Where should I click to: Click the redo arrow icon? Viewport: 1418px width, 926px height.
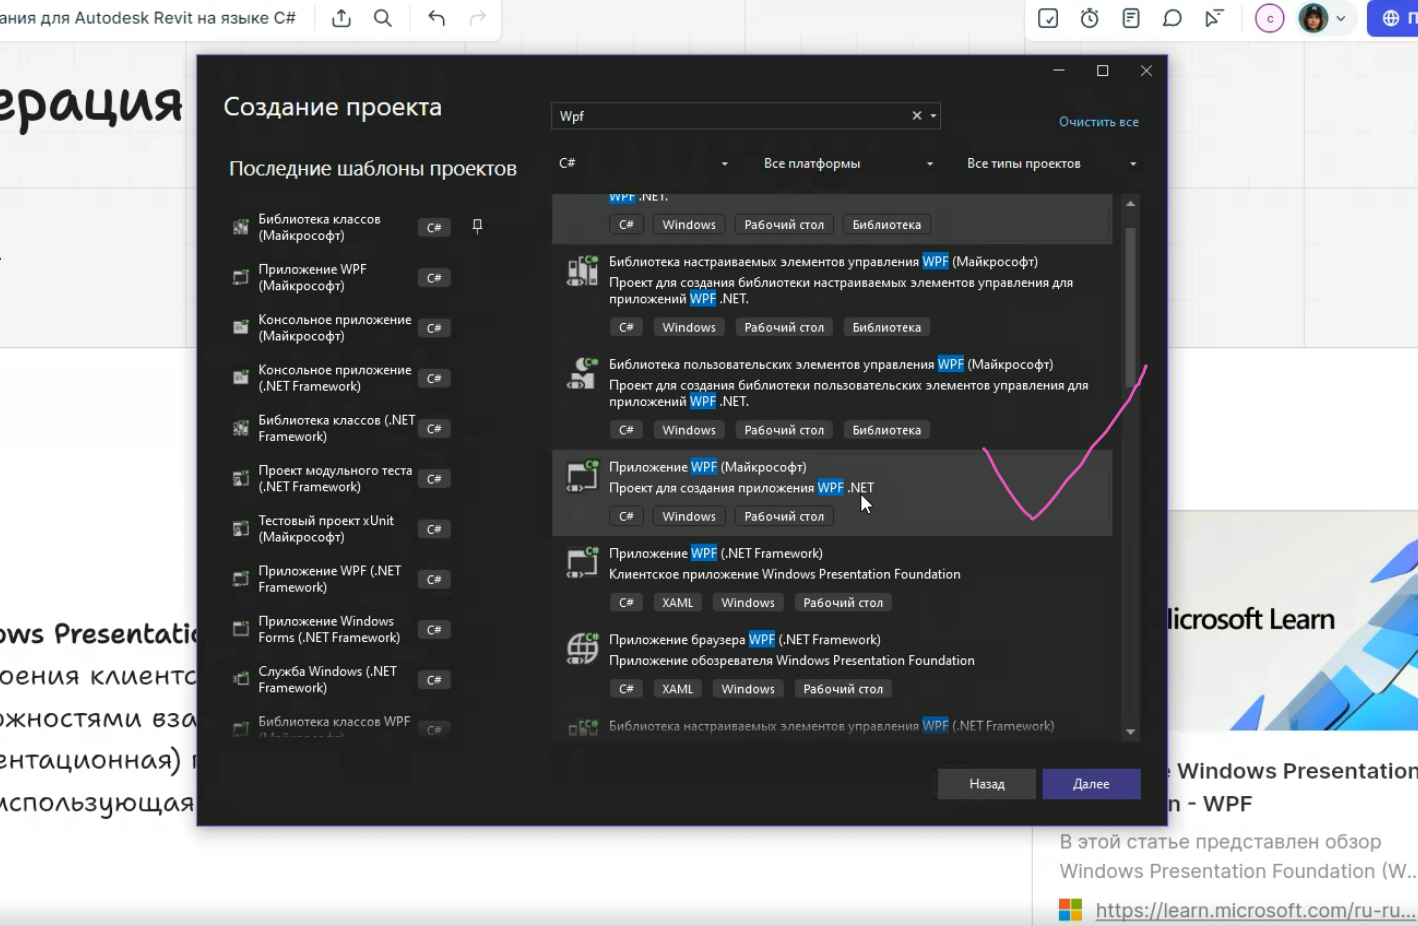pyautogui.click(x=477, y=18)
